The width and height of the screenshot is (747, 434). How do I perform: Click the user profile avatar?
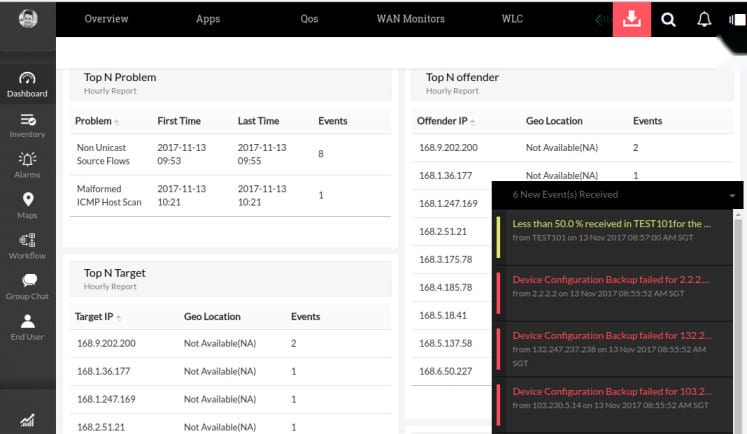[27, 18]
